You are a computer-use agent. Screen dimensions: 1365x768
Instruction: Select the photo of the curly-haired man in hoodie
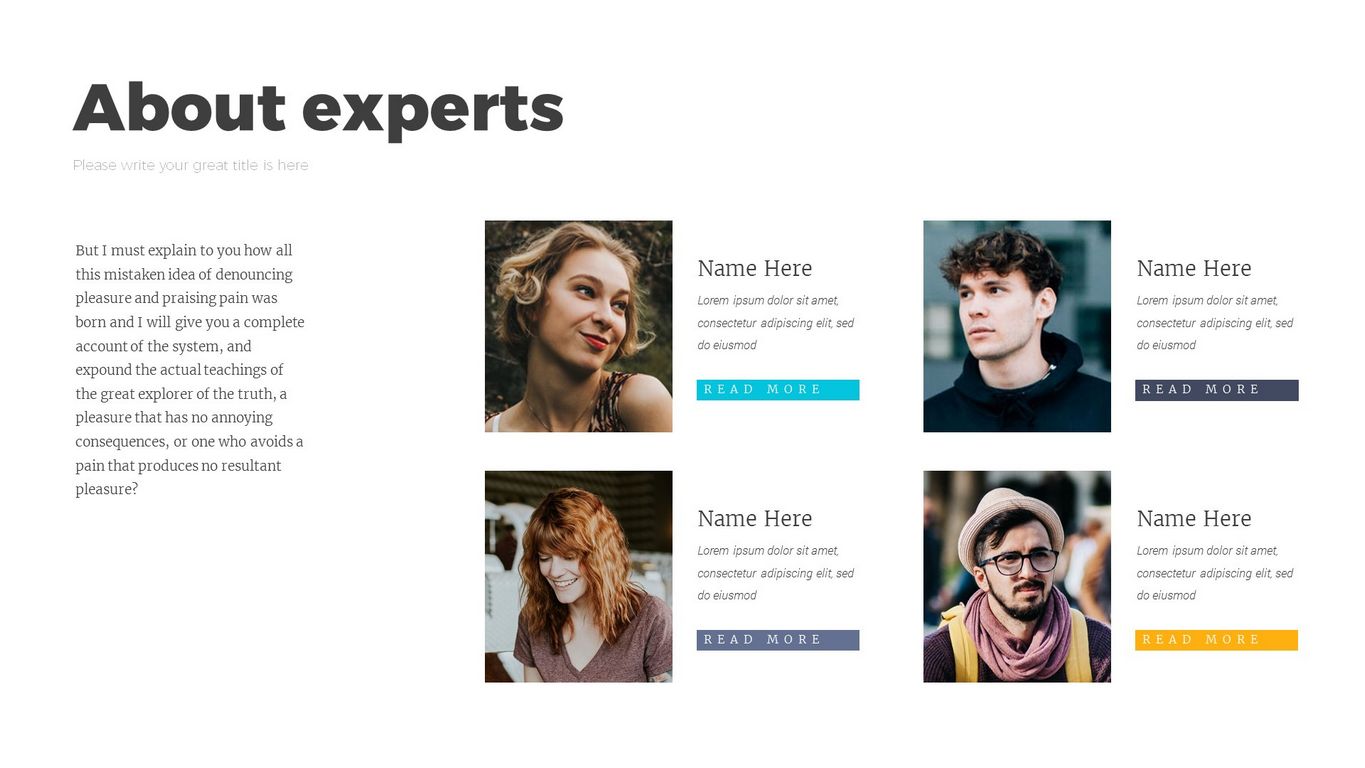(x=1016, y=326)
